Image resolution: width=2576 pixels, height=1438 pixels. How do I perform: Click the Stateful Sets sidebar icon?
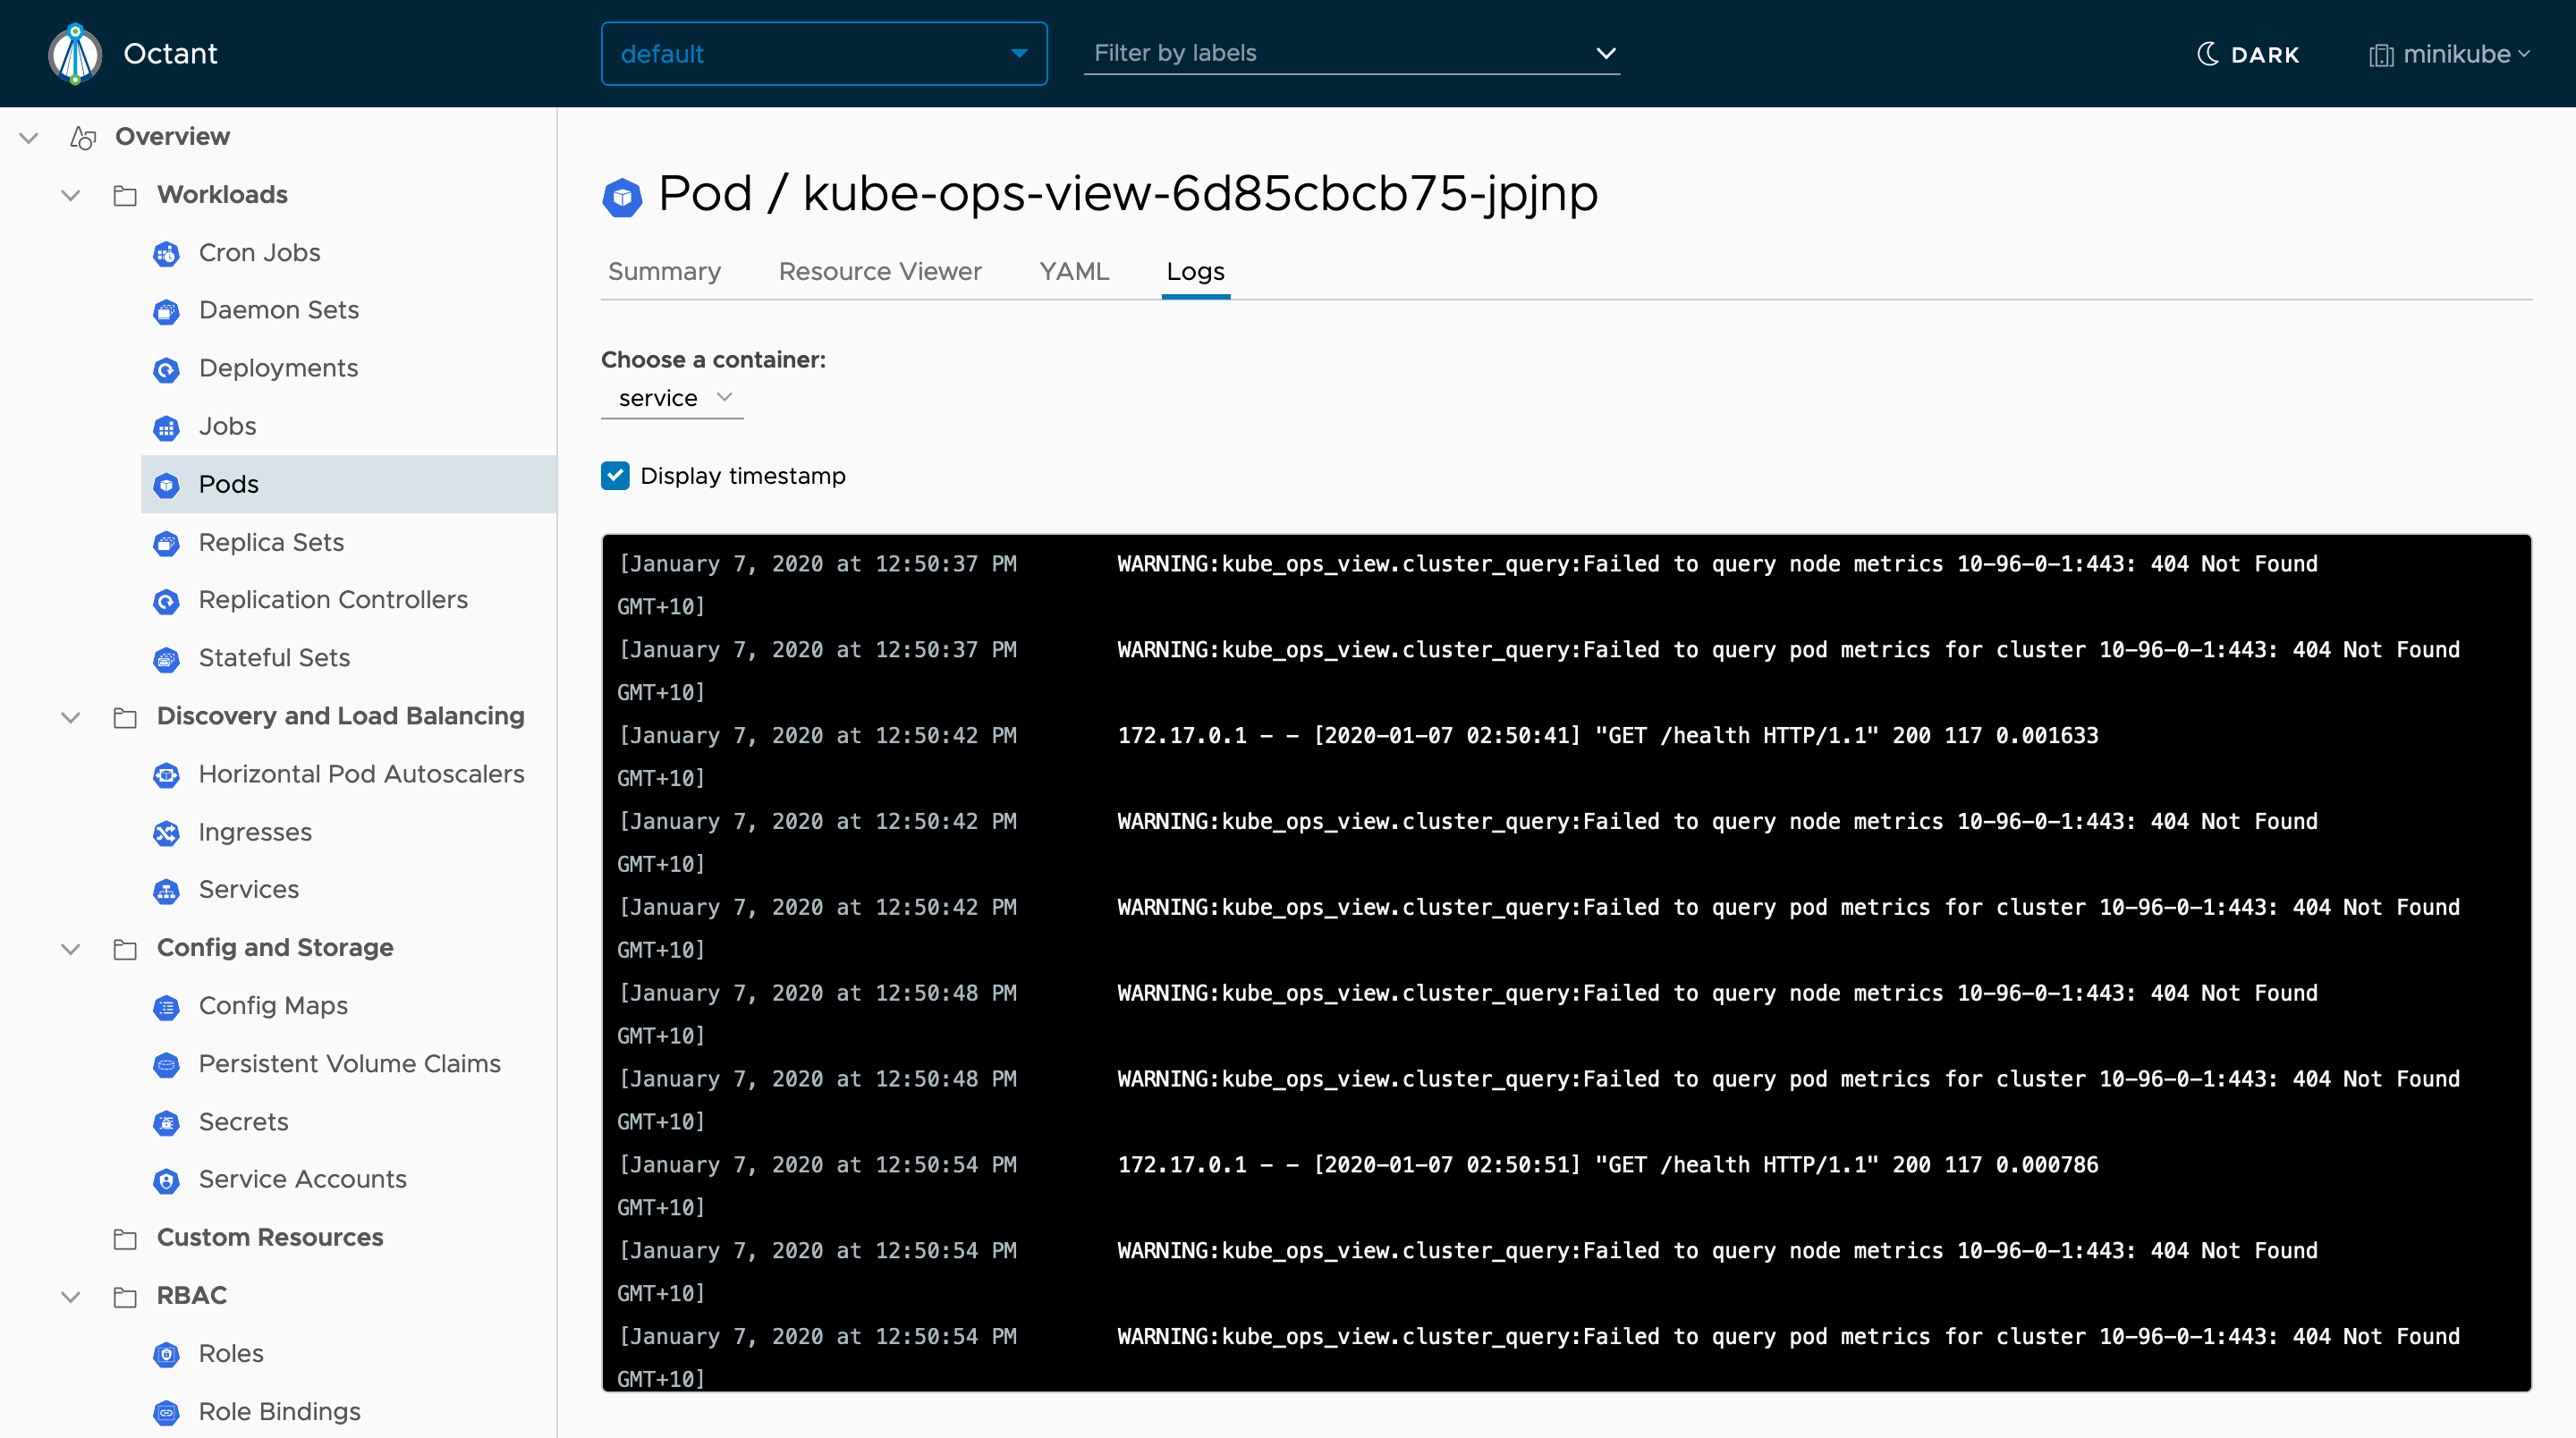(x=166, y=659)
